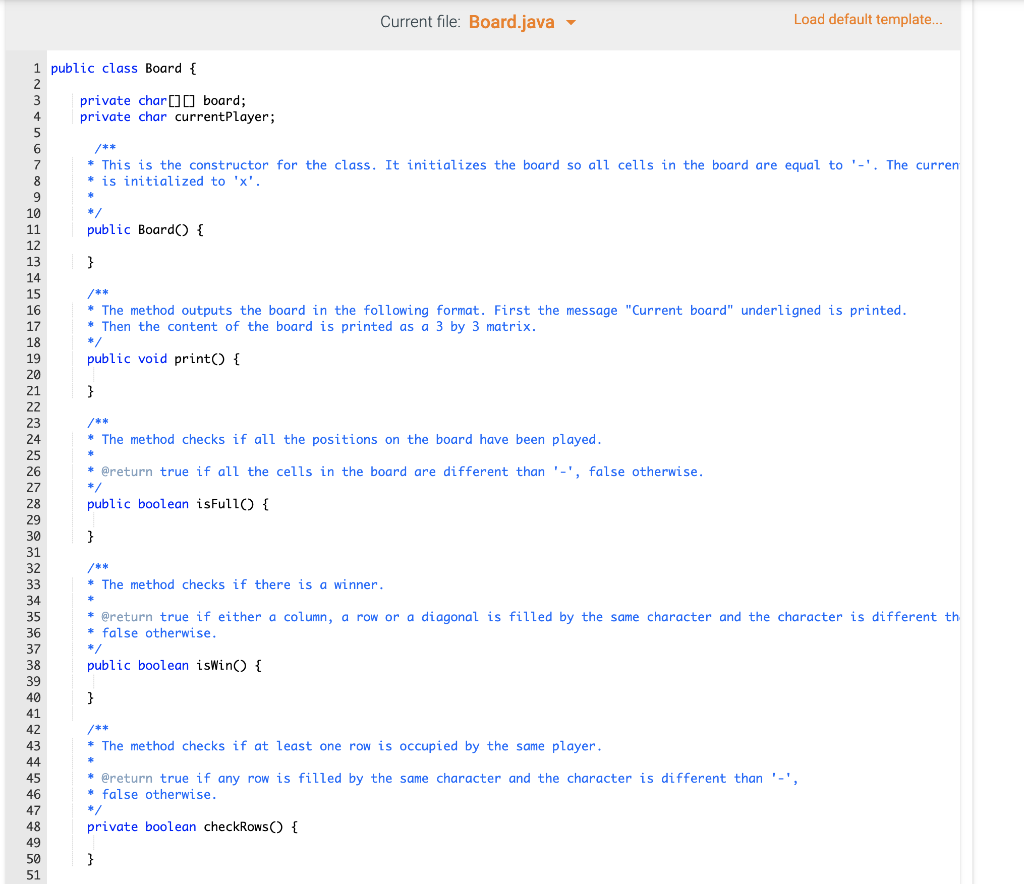Click the orange chevron beside Board.java
1024x884 pixels.
[x=572, y=20]
